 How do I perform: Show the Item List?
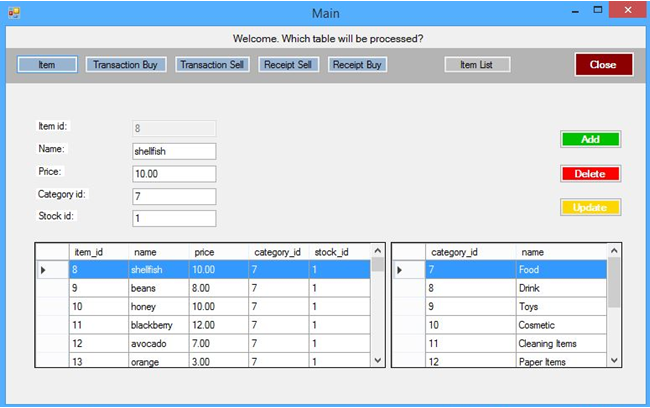click(478, 65)
